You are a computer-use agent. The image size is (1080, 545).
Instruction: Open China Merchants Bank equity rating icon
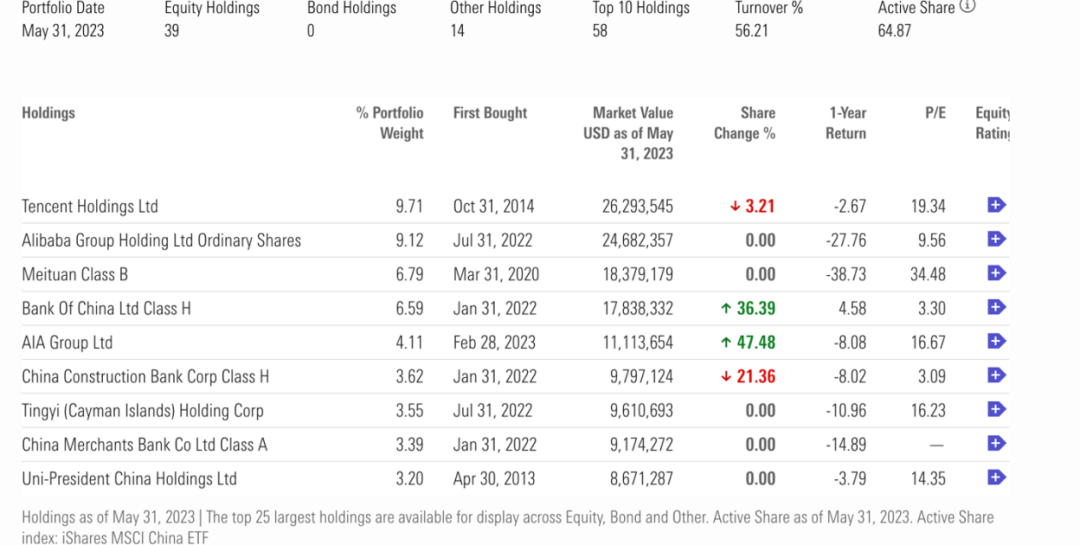click(996, 444)
